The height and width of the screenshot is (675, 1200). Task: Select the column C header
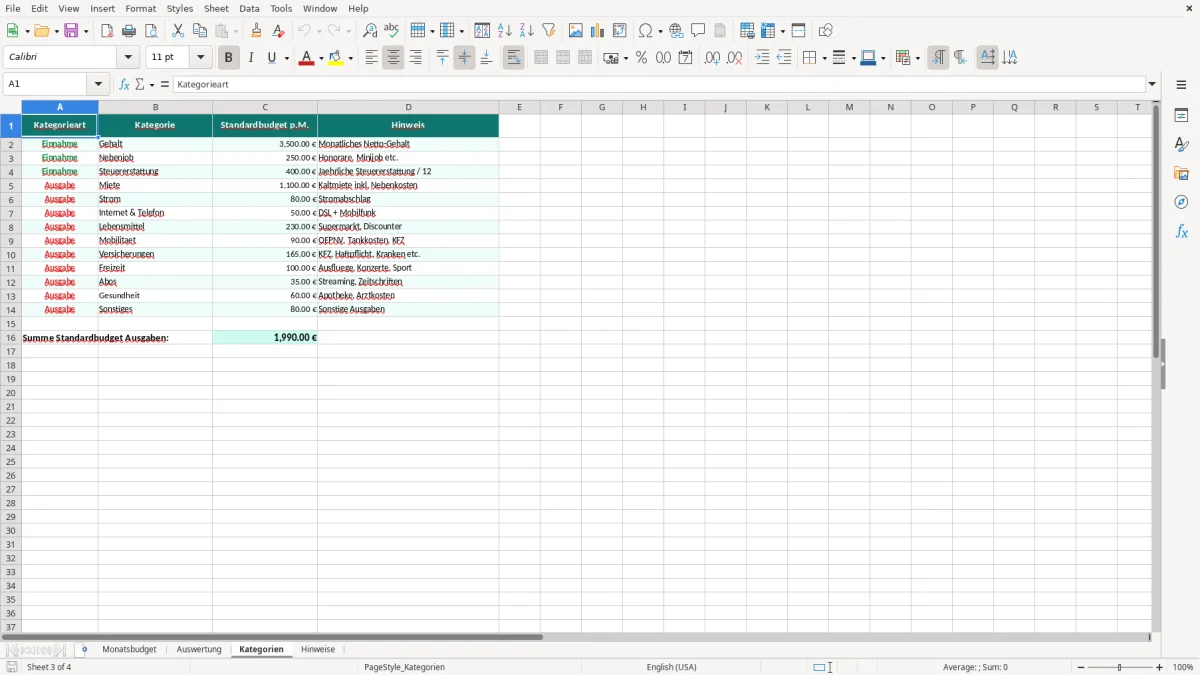[265, 107]
